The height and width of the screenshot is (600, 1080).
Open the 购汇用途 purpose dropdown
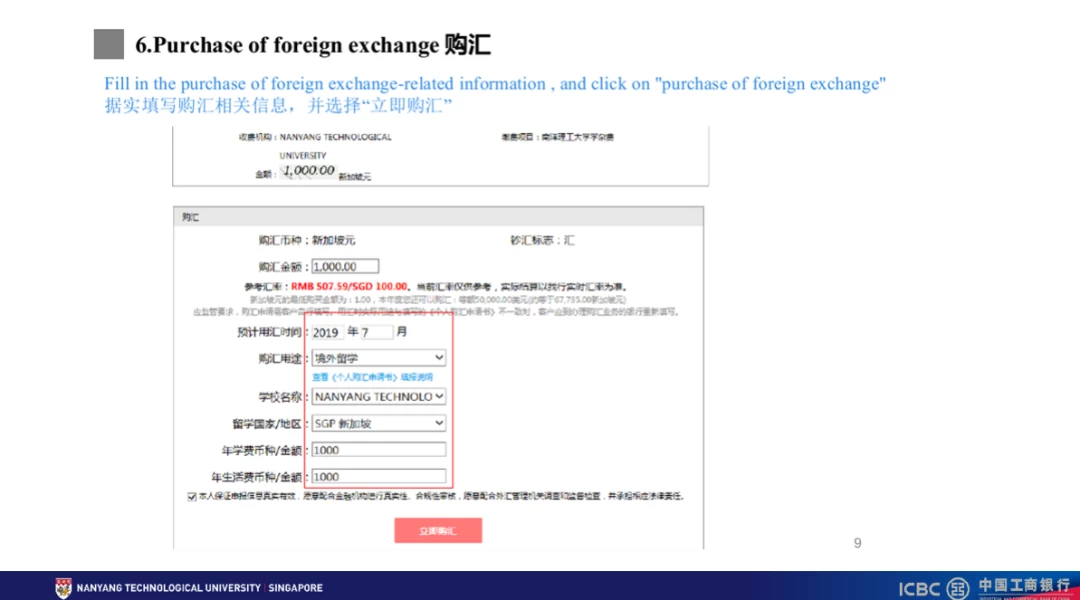(379, 358)
